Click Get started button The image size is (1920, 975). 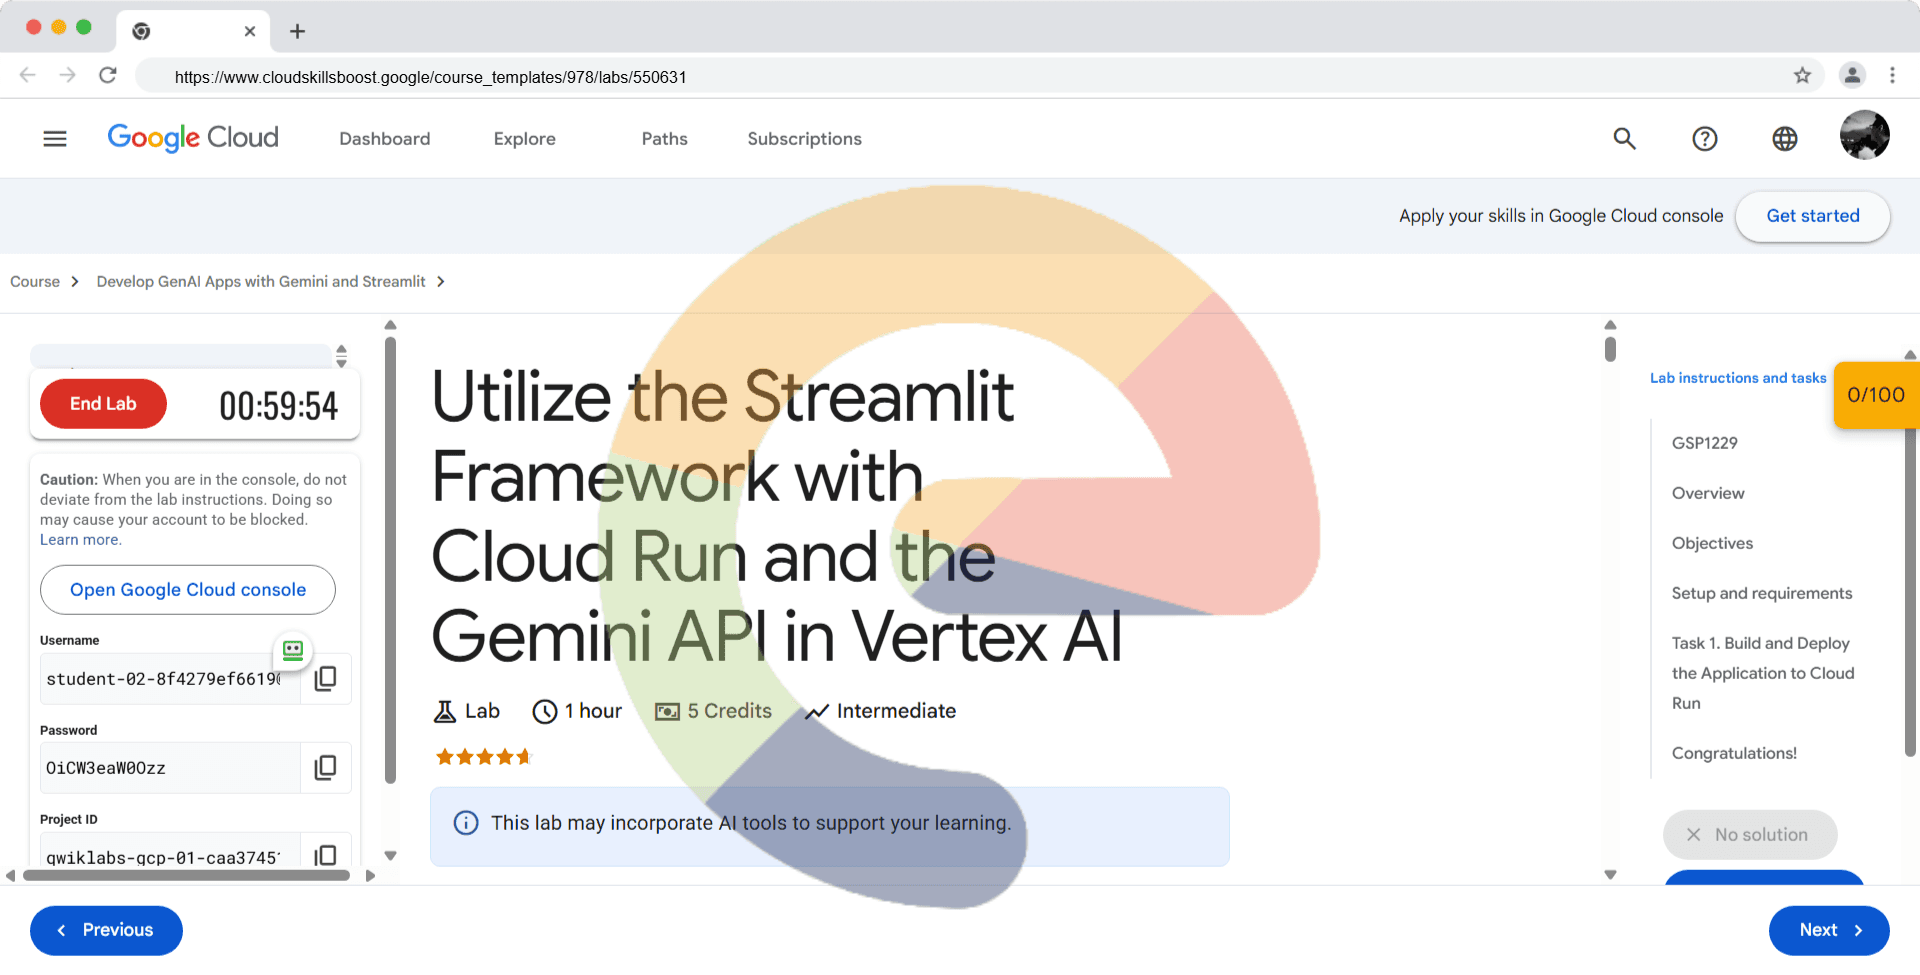coord(1813,216)
